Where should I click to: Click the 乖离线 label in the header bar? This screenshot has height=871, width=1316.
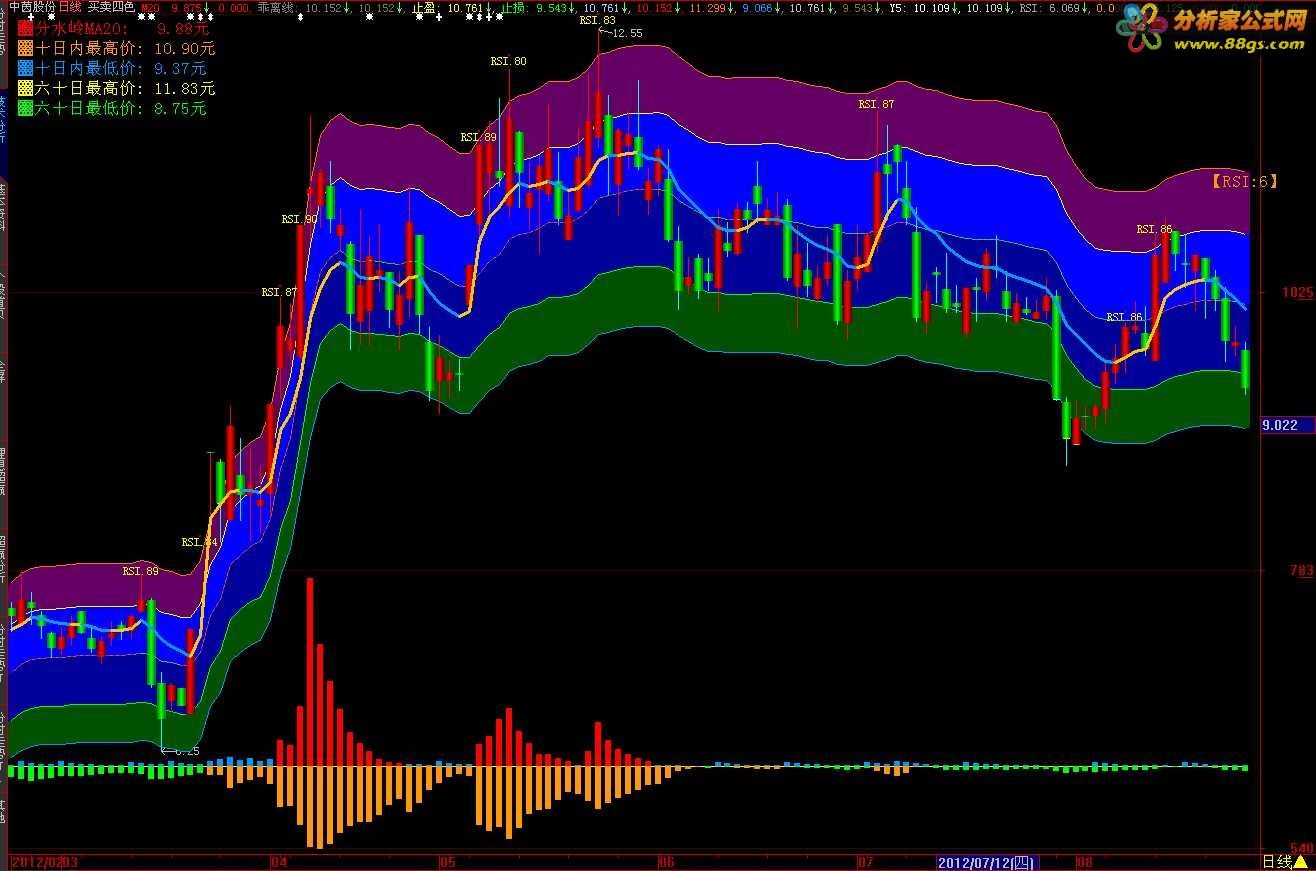275,7
